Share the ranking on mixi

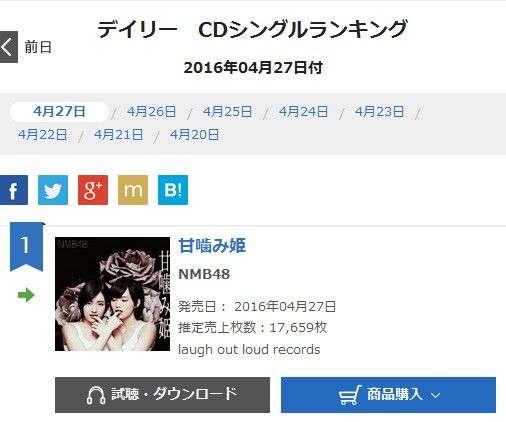click(133, 190)
